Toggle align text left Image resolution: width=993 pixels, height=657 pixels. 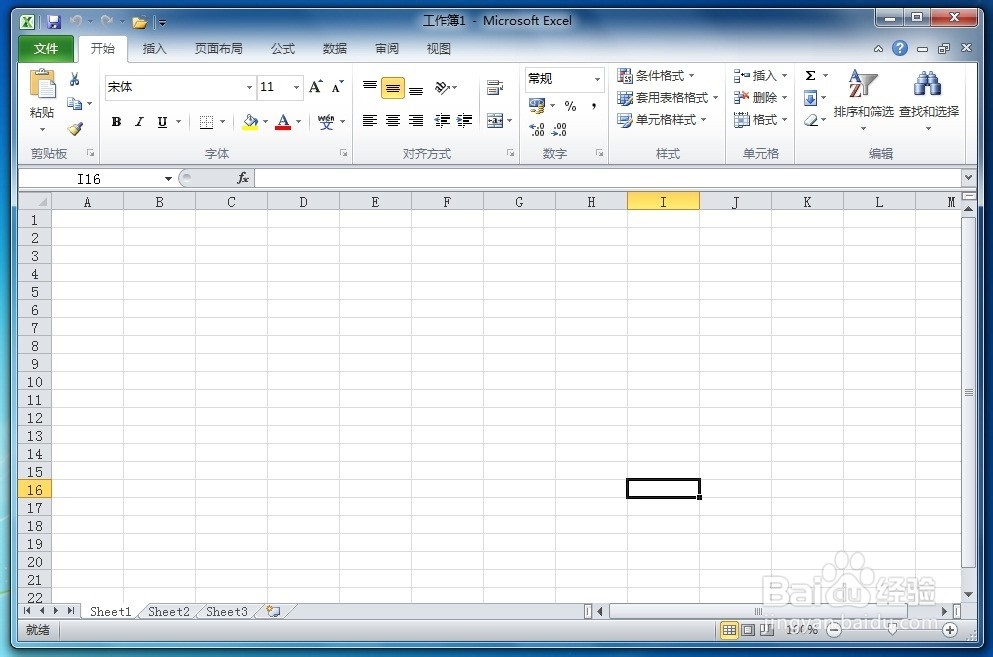pyautogui.click(x=370, y=120)
